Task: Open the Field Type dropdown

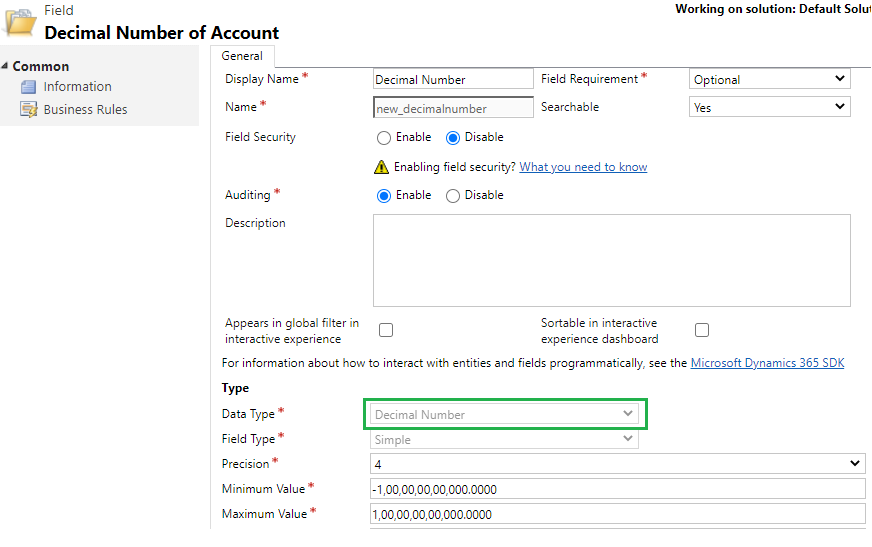Action: 504,439
